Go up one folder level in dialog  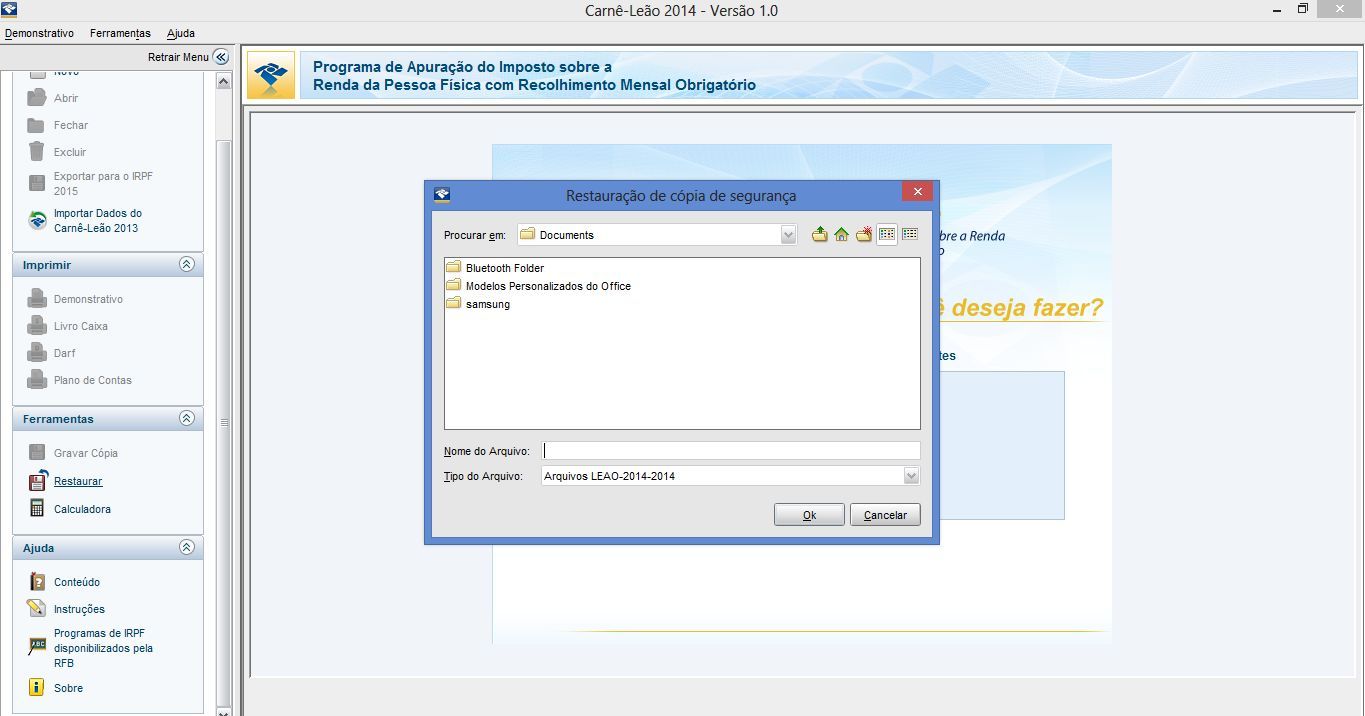tap(819, 235)
